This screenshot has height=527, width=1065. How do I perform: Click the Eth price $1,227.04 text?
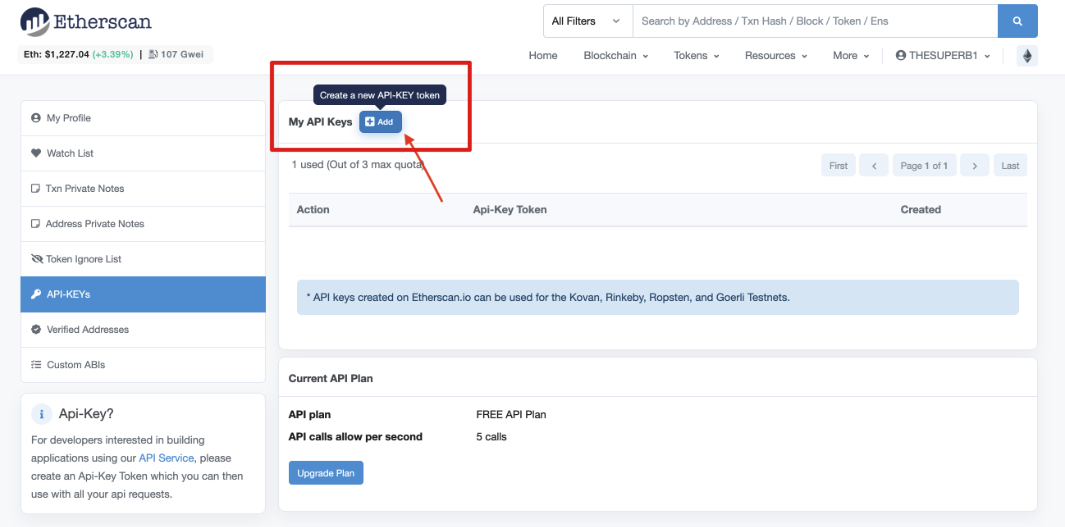(56, 55)
